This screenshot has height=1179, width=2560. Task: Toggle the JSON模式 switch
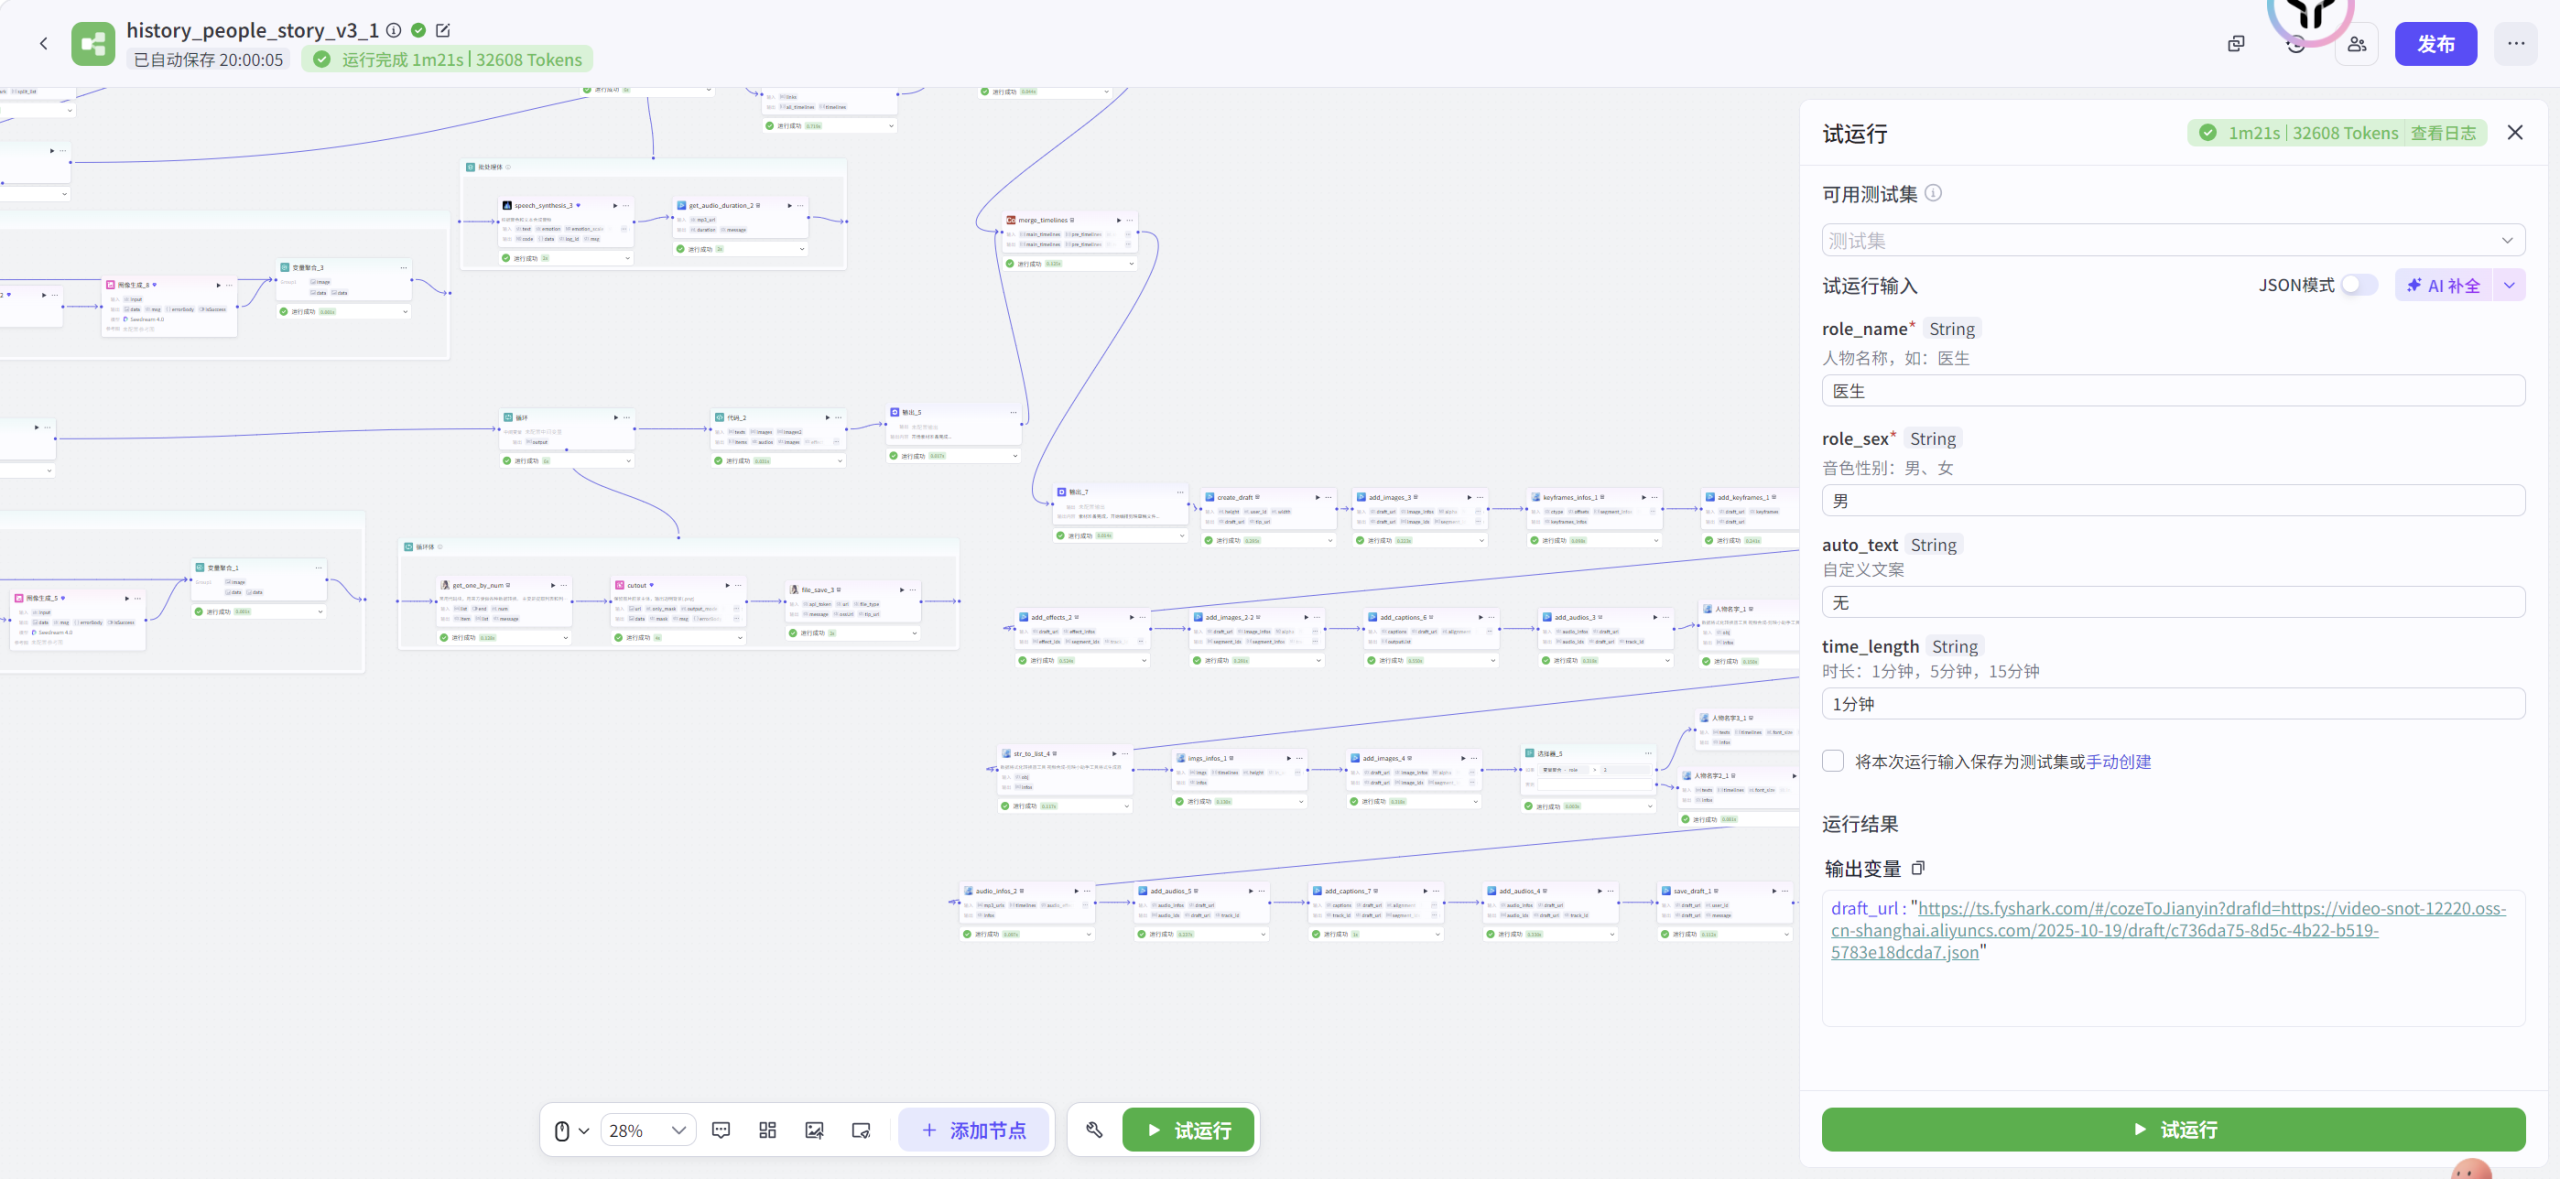[x=2359, y=285]
